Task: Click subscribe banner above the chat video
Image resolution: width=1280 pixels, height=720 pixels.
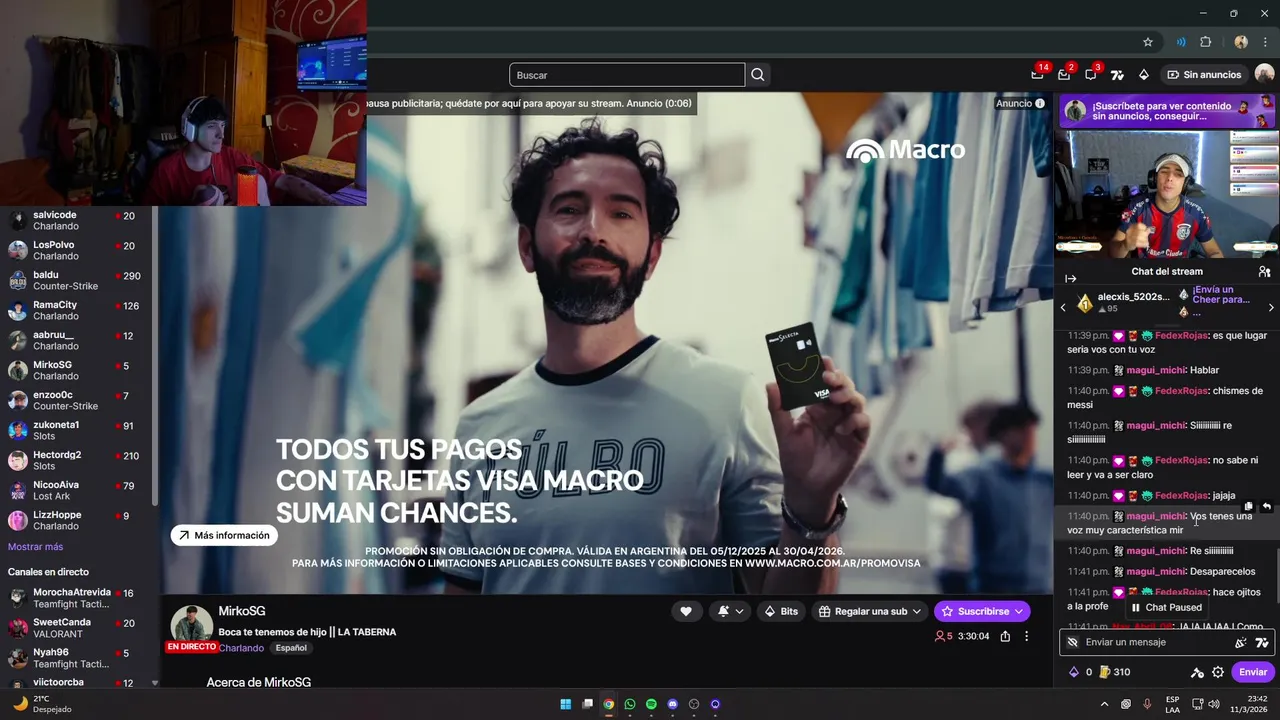Action: (1167, 110)
